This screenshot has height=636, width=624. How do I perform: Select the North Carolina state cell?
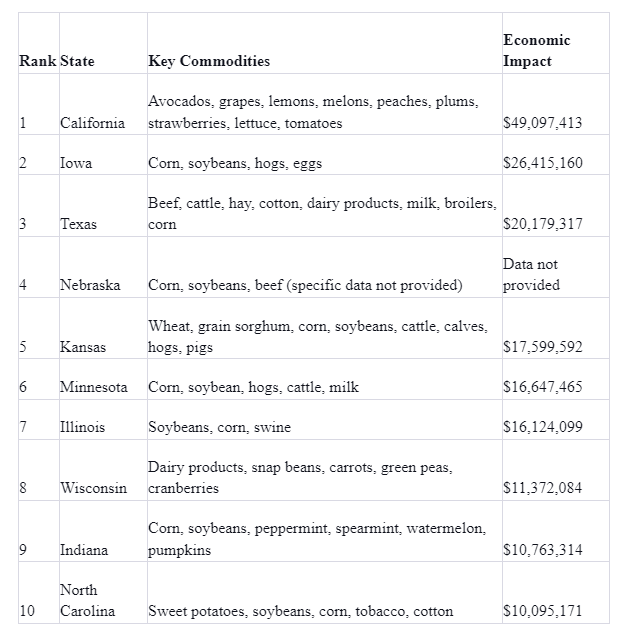click(103, 593)
